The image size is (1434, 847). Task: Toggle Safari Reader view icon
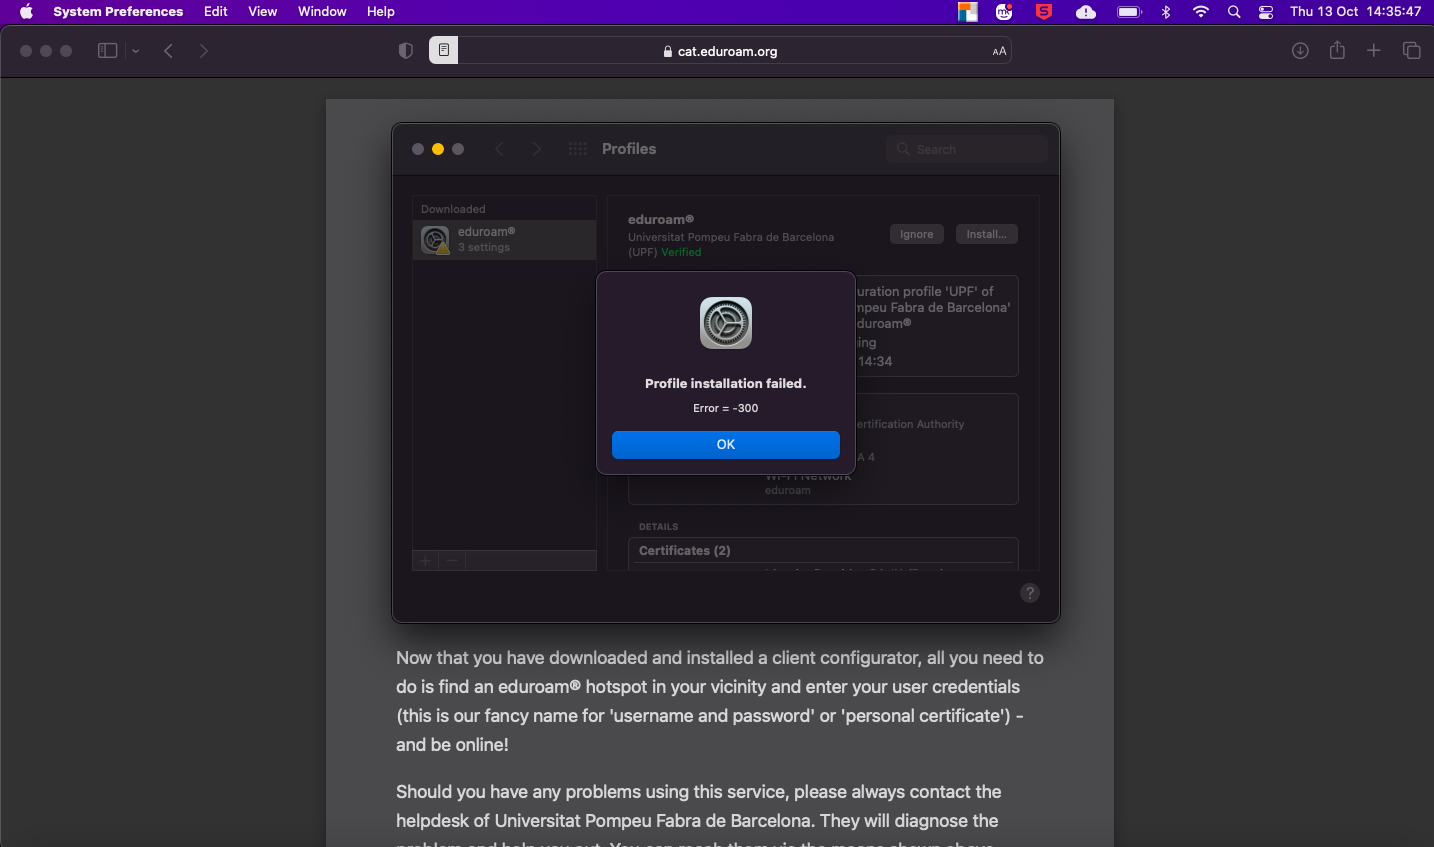click(x=444, y=50)
